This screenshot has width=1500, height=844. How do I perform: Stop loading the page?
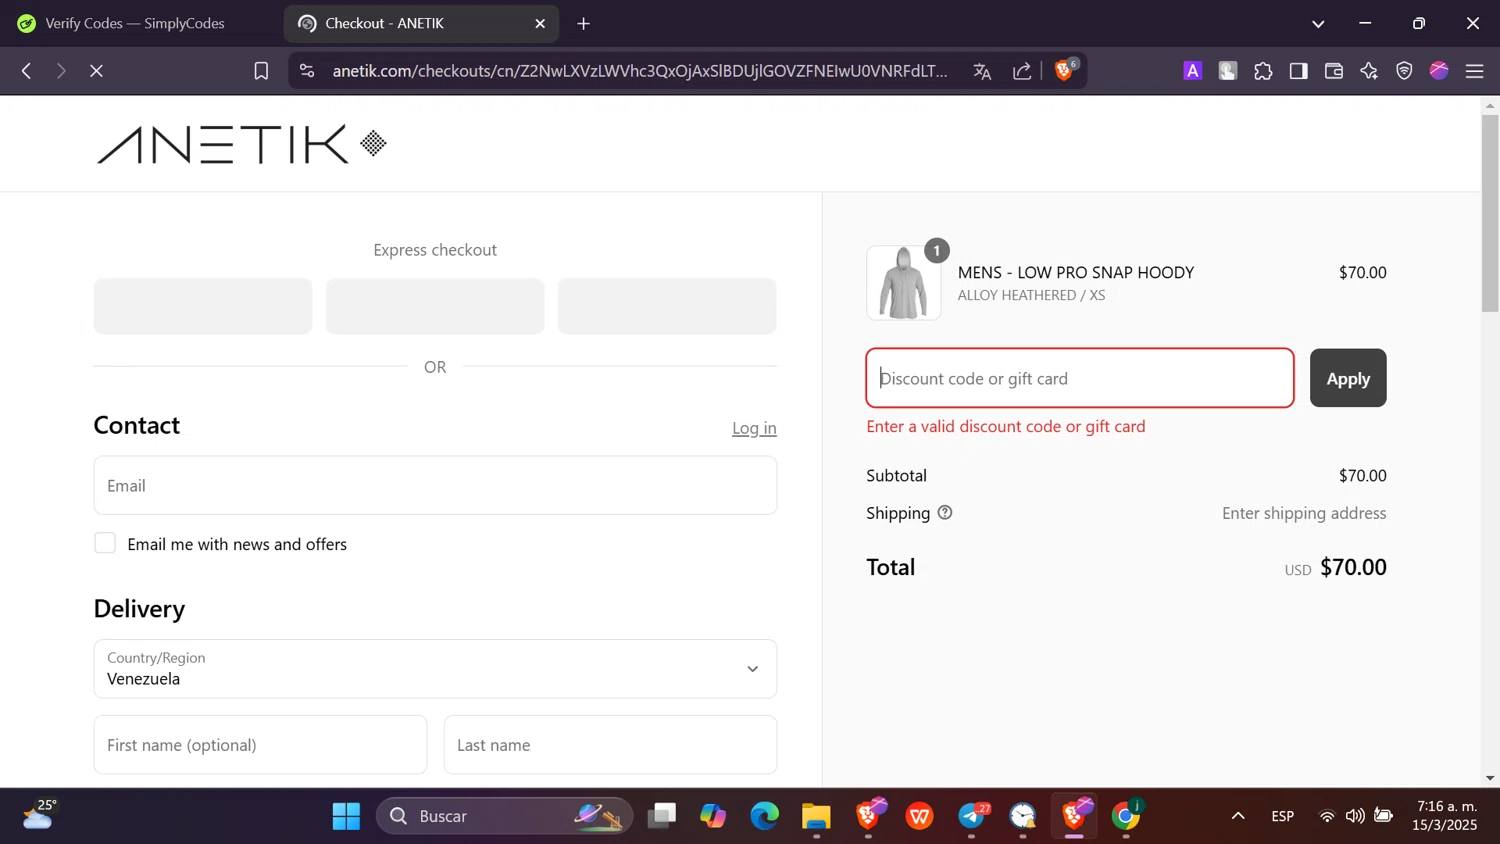pos(96,71)
